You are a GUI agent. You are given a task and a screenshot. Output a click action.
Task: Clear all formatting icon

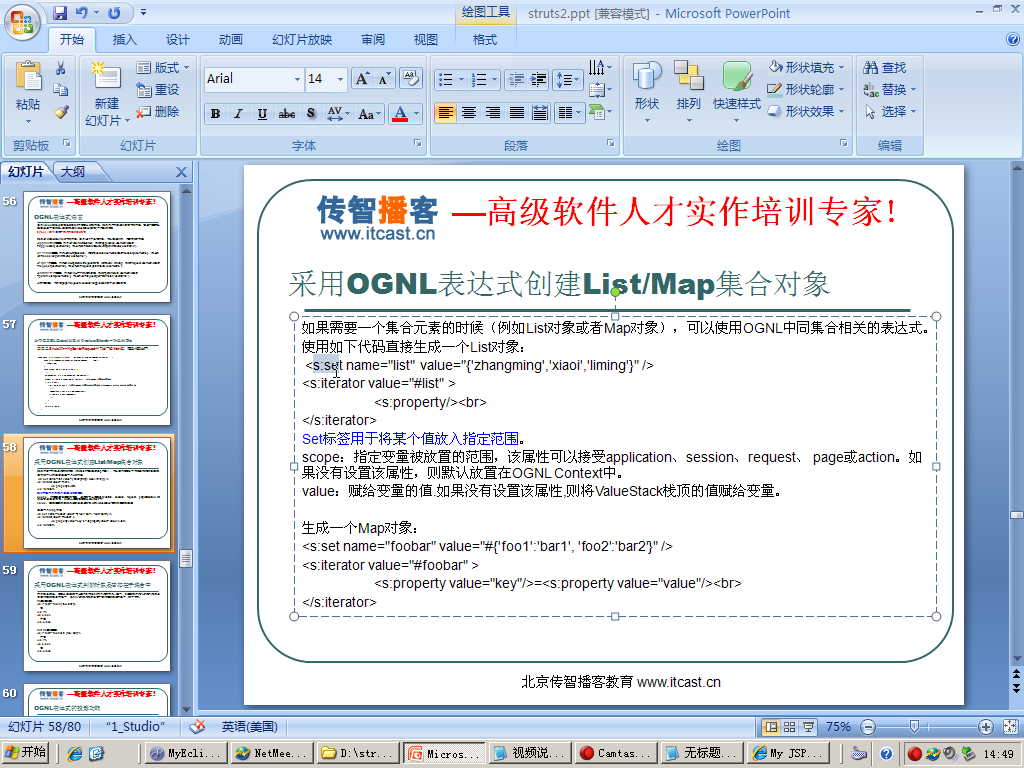[x=411, y=78]
